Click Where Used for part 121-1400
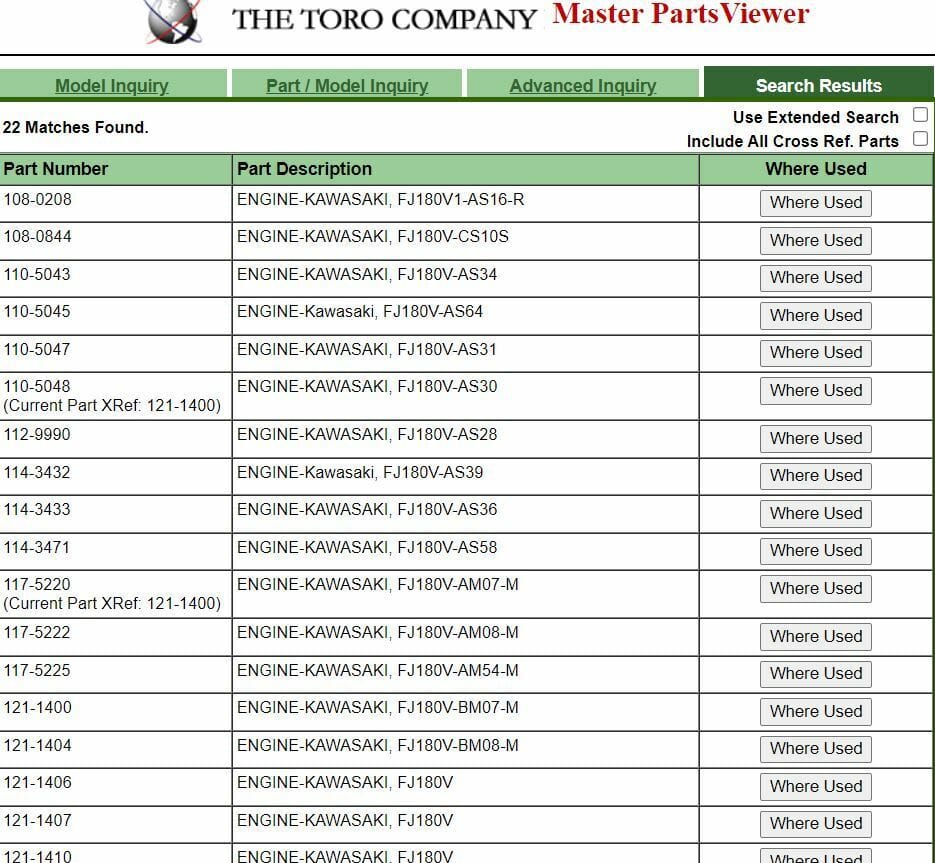Image resolution: width=935 pixels, height=863 pixels. 815,712
